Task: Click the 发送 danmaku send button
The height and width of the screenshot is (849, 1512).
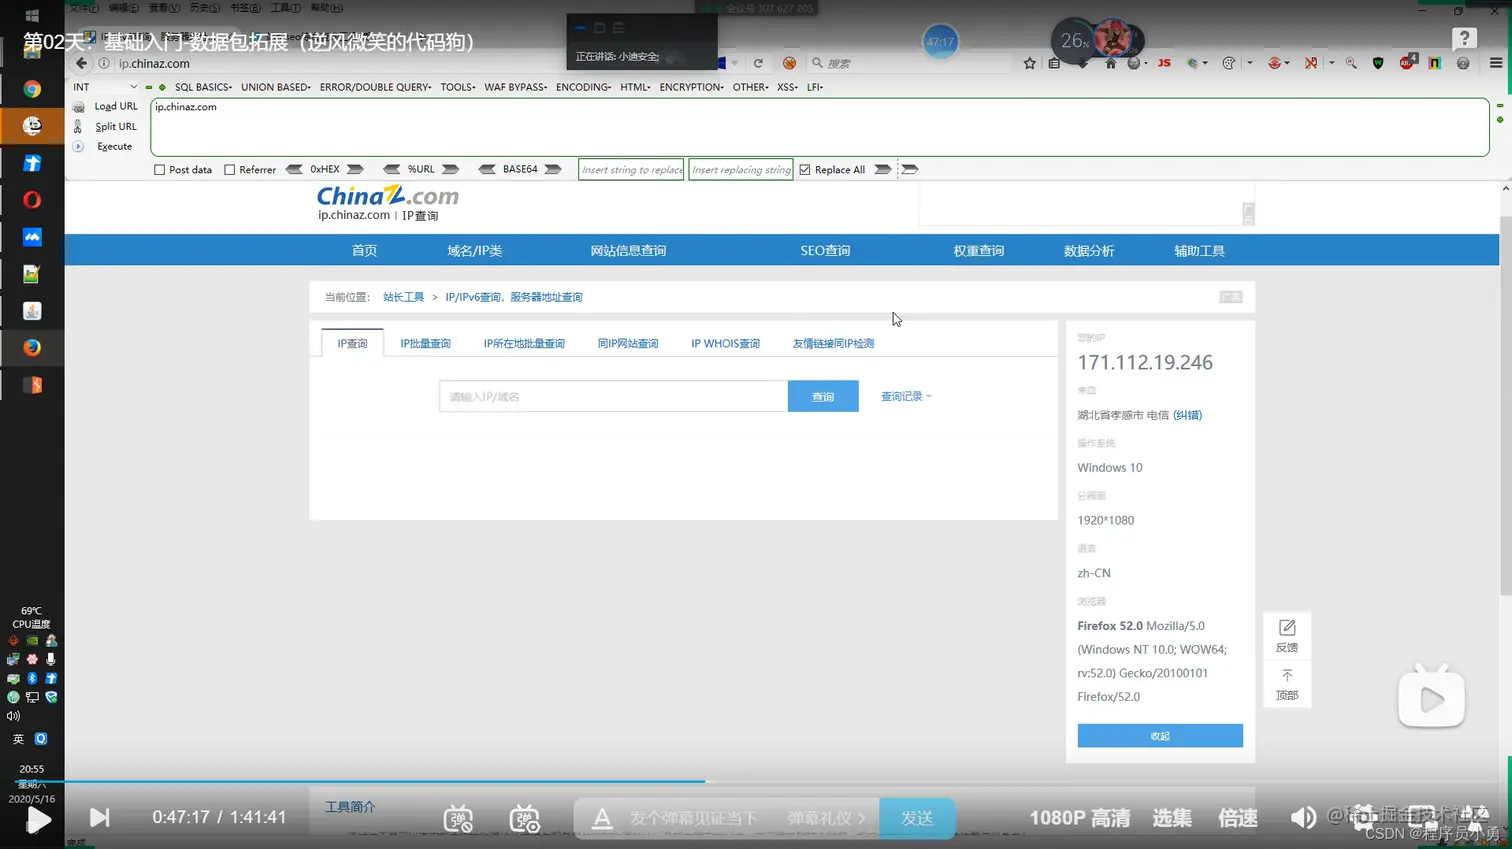Action: (917, 818)
